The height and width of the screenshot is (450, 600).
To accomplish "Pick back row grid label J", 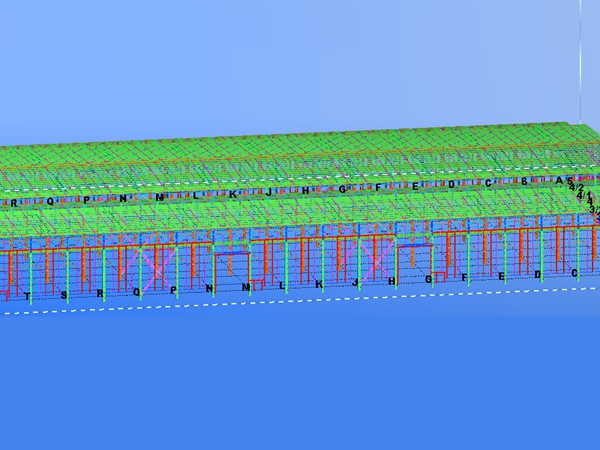I will click(x=269, y=192).
